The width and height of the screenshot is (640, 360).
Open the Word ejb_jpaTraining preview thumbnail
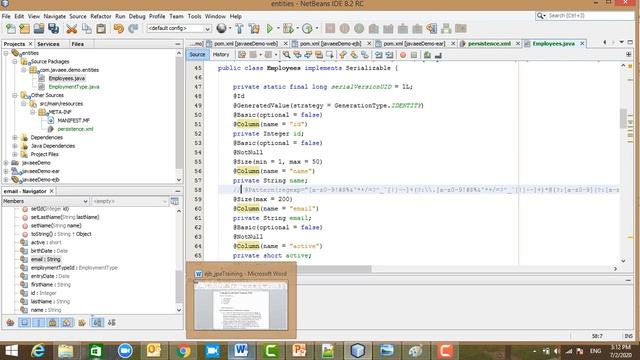pos(241,306)
